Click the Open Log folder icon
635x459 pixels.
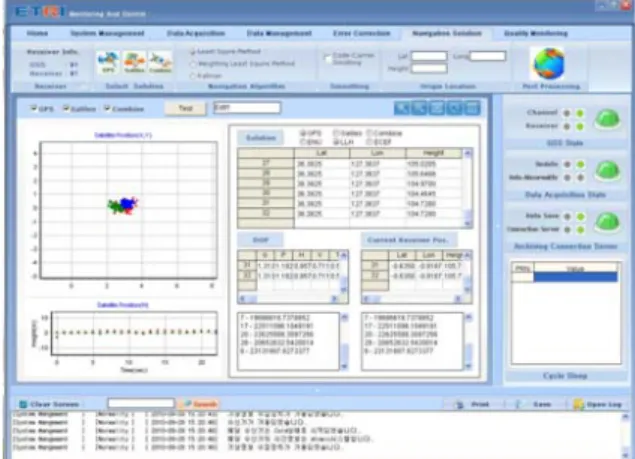tap(578, 404)
